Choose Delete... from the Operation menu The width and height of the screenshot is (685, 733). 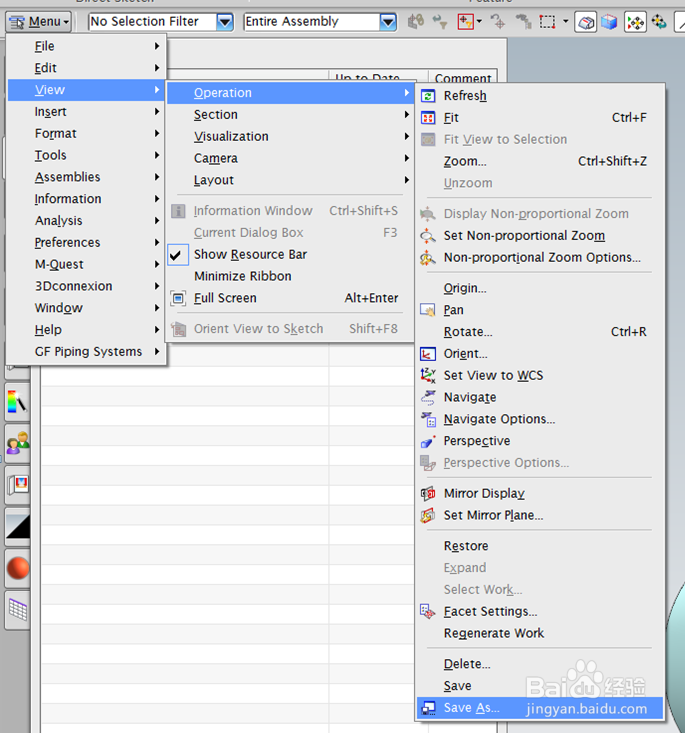[x=540, y=664]
